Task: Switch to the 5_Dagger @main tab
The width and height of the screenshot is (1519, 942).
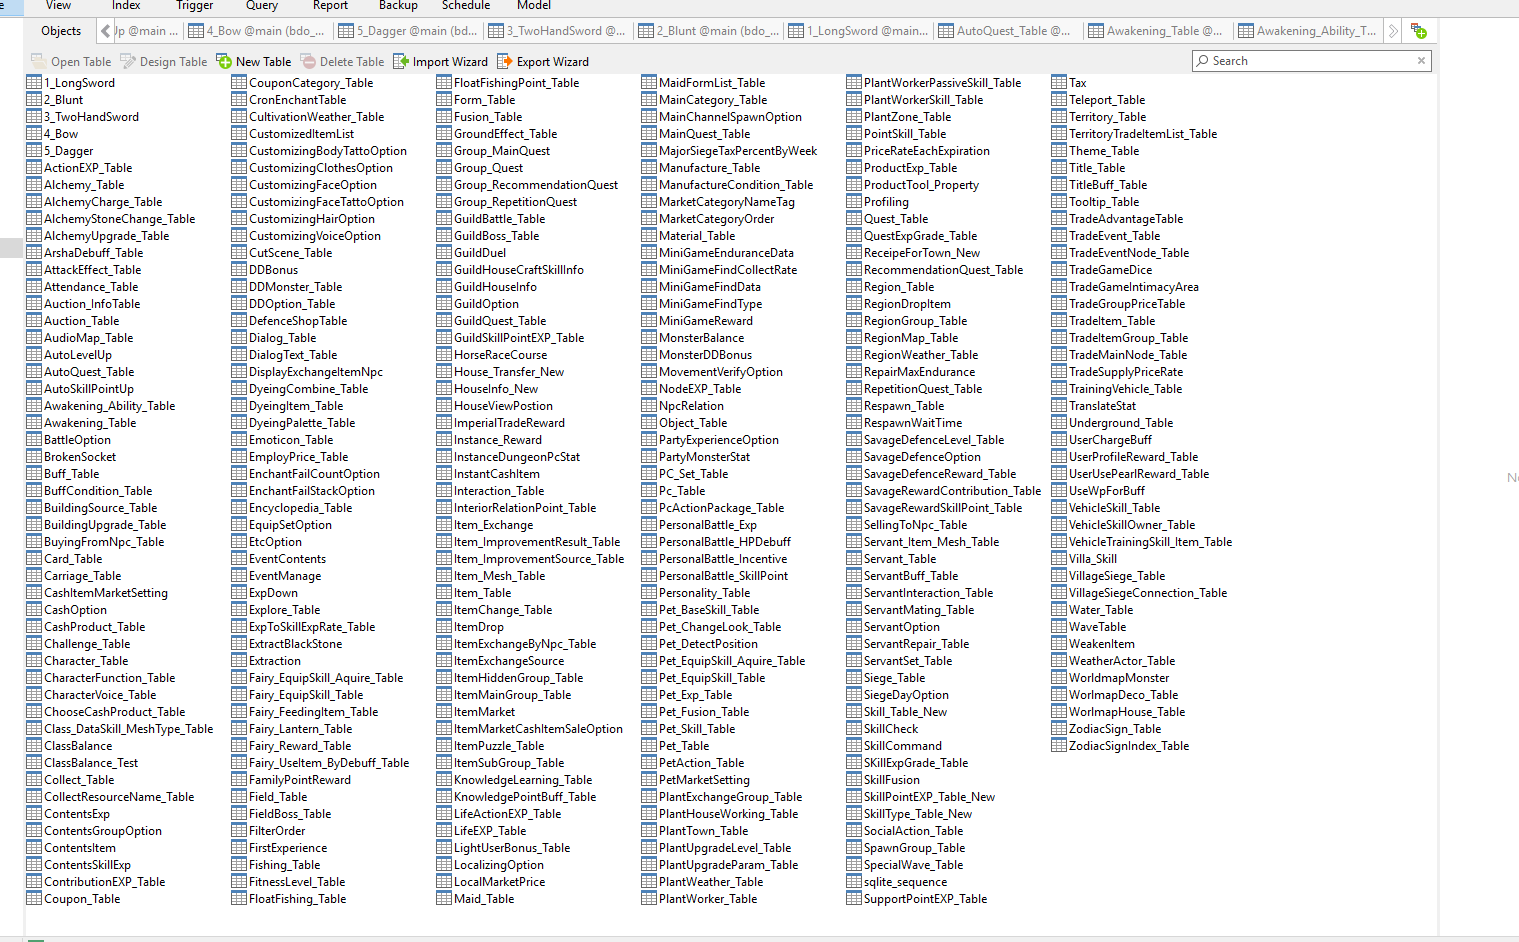Action: (407, 31)
